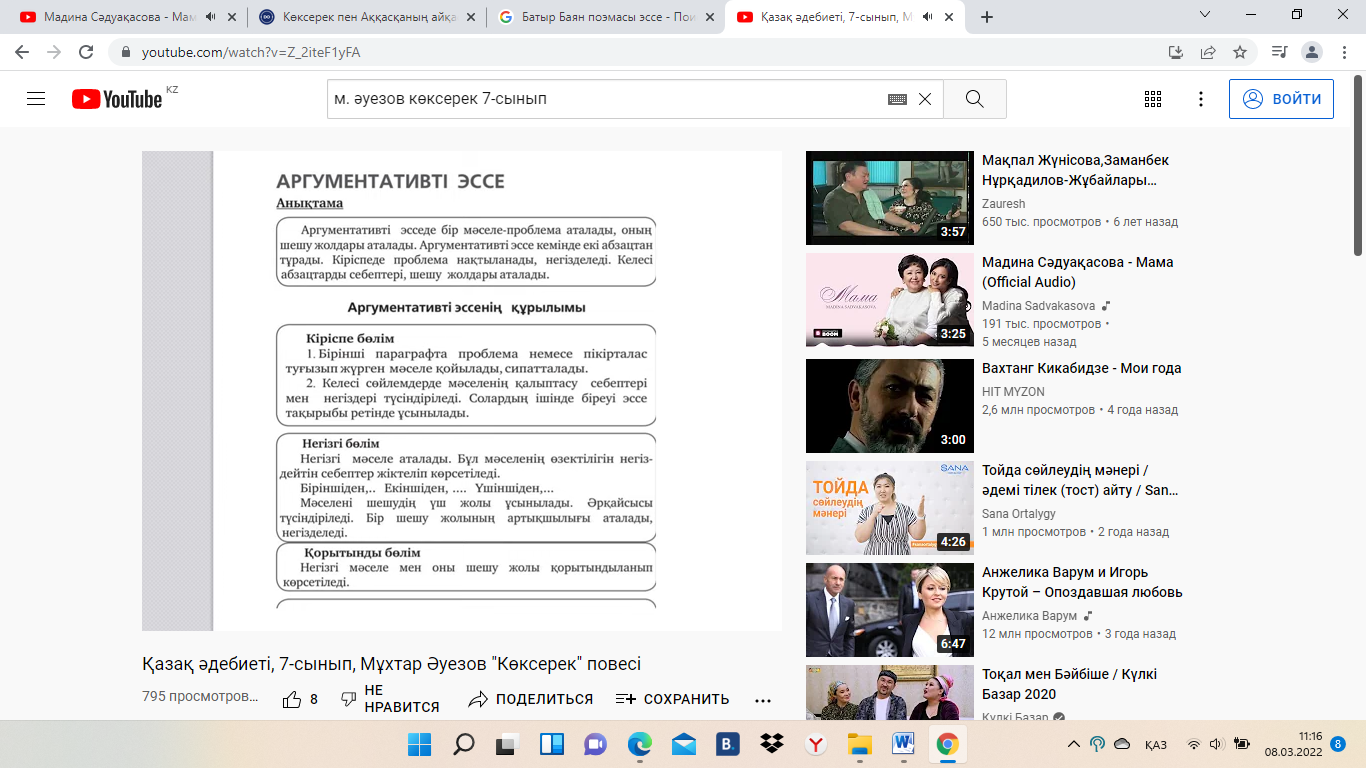Open Chrome media controls icon
Screen dimensions: 1366x768
pyautogui.click(x=1279, y=52)
